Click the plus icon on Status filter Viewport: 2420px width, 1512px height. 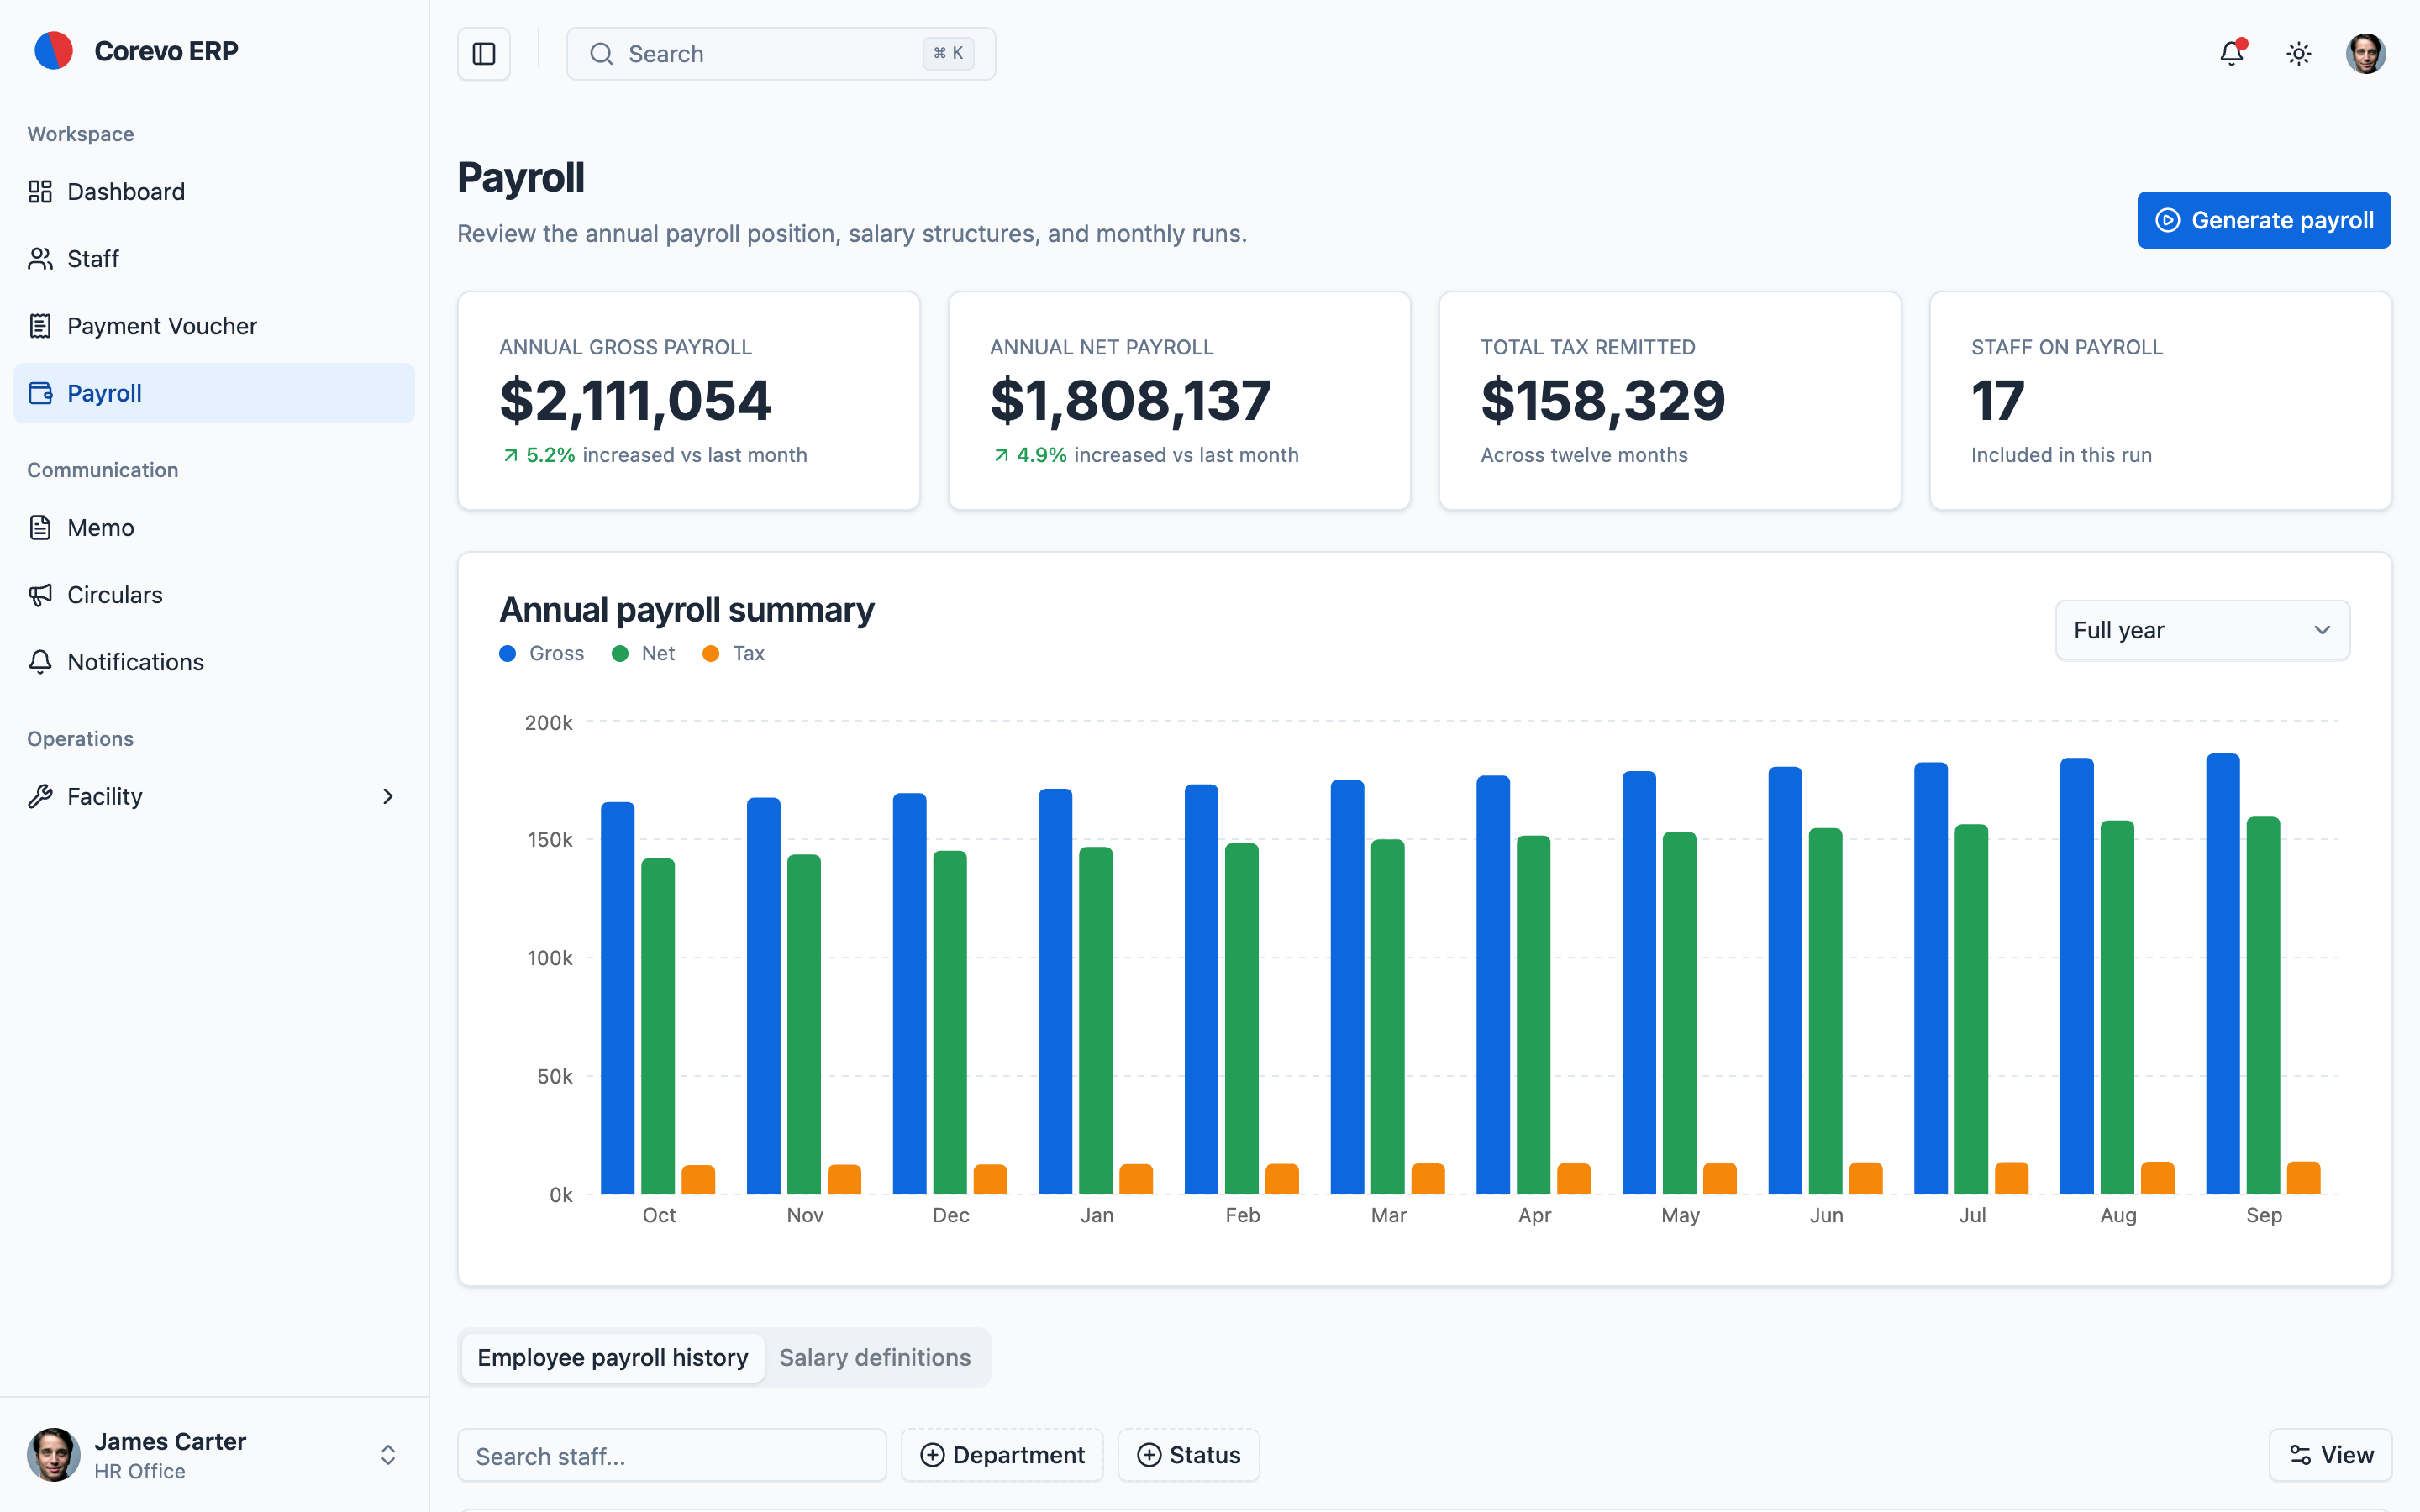tap(1149, 1455)
